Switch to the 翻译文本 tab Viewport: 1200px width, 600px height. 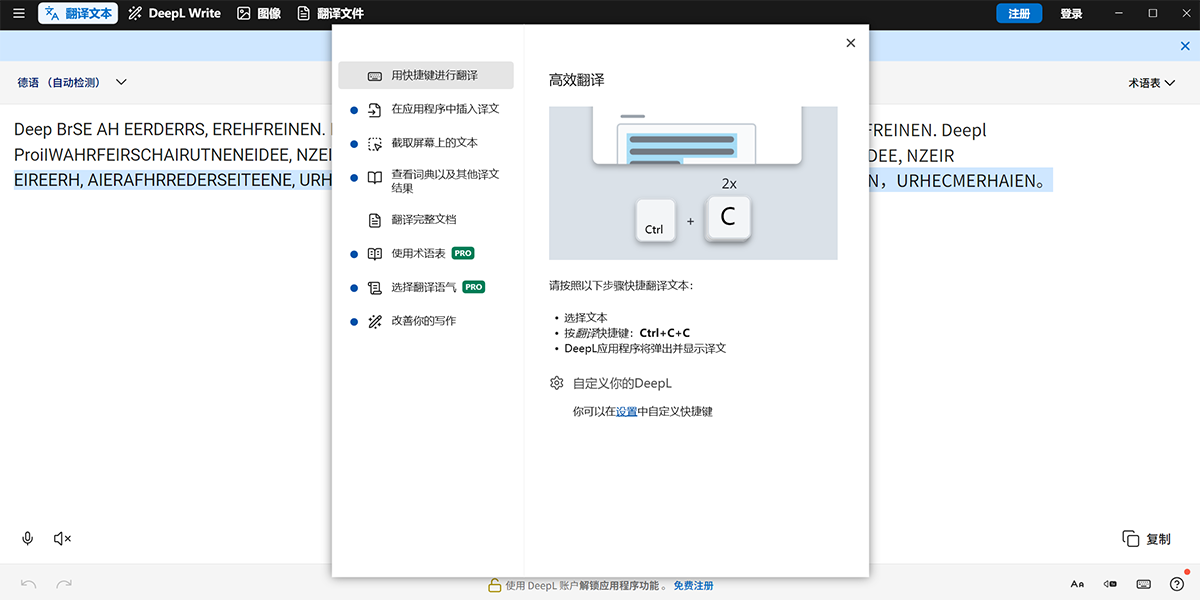[78, 14]
